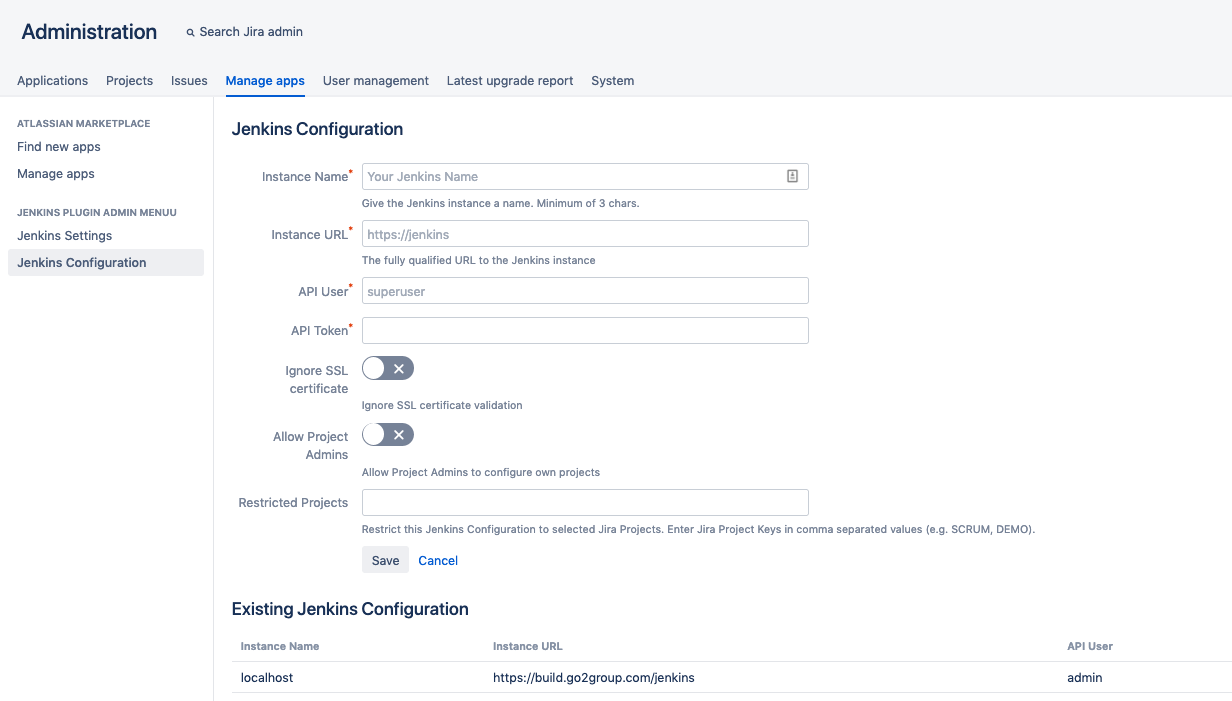The width and height of the screenshot is (1232, 701).
Task: View the Latest upgrade report
Action: click(x=510, y=81)
